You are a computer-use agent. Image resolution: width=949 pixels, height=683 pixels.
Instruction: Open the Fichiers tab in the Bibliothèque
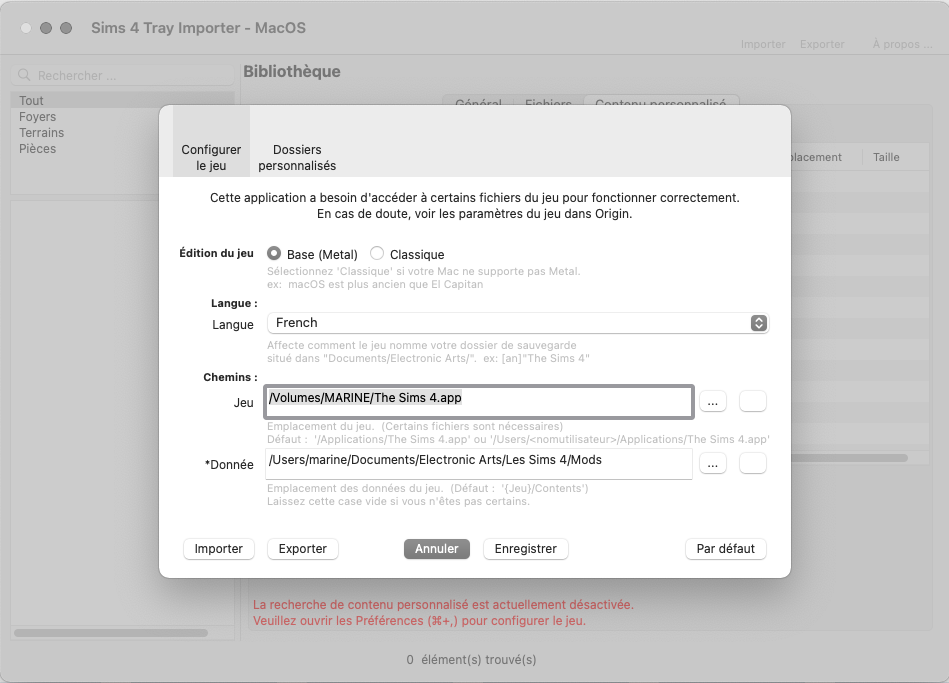[x=548, y=102]
